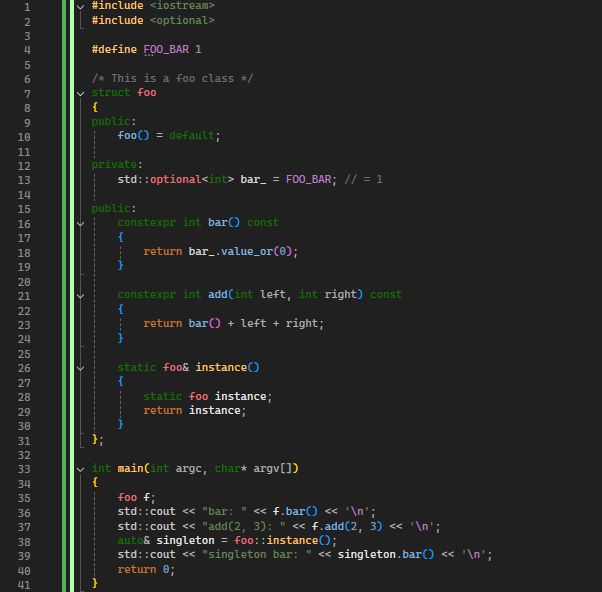The width and height of the screenshot is (602, 592).
Task: Fold the add(int left, int right) function
Action: point(81,295)
